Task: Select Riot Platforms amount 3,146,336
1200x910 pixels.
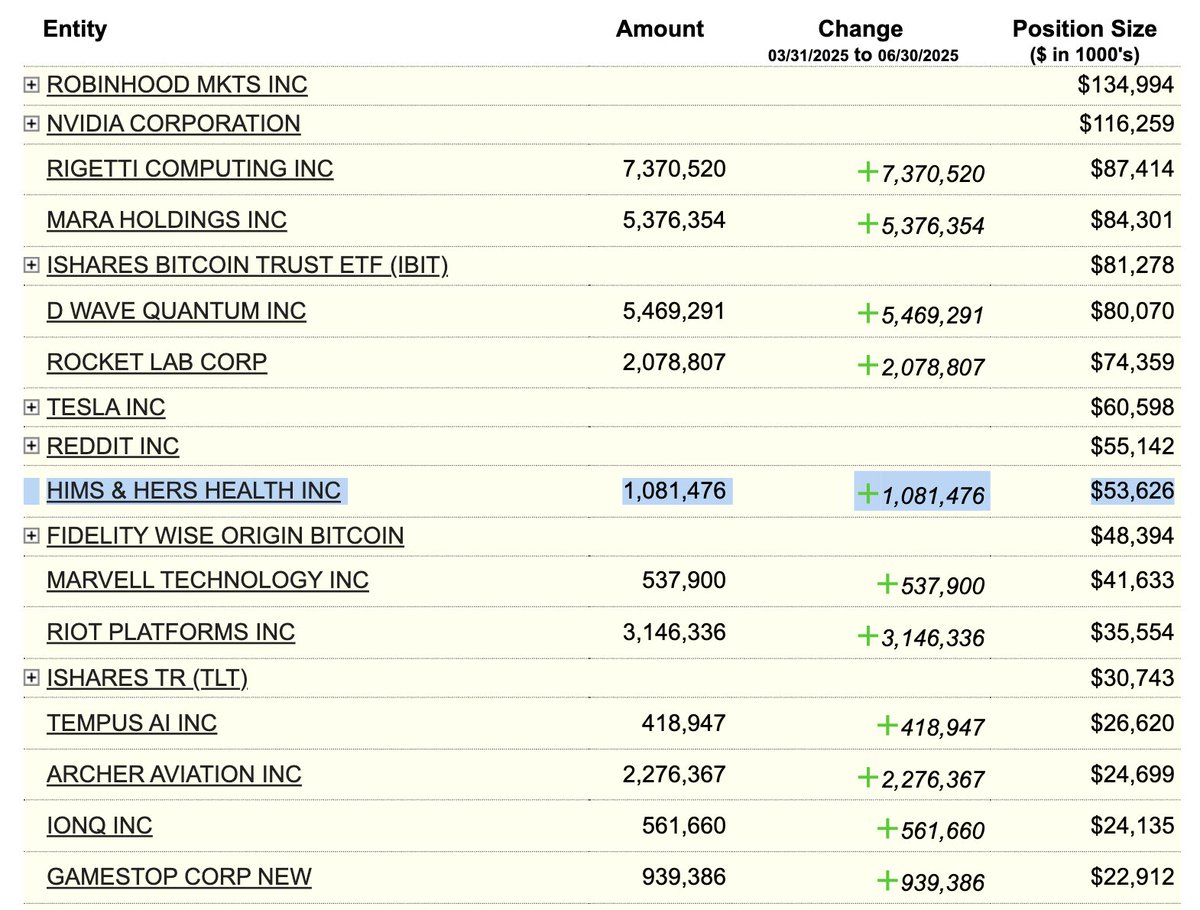Action: [x=674, y=632]
